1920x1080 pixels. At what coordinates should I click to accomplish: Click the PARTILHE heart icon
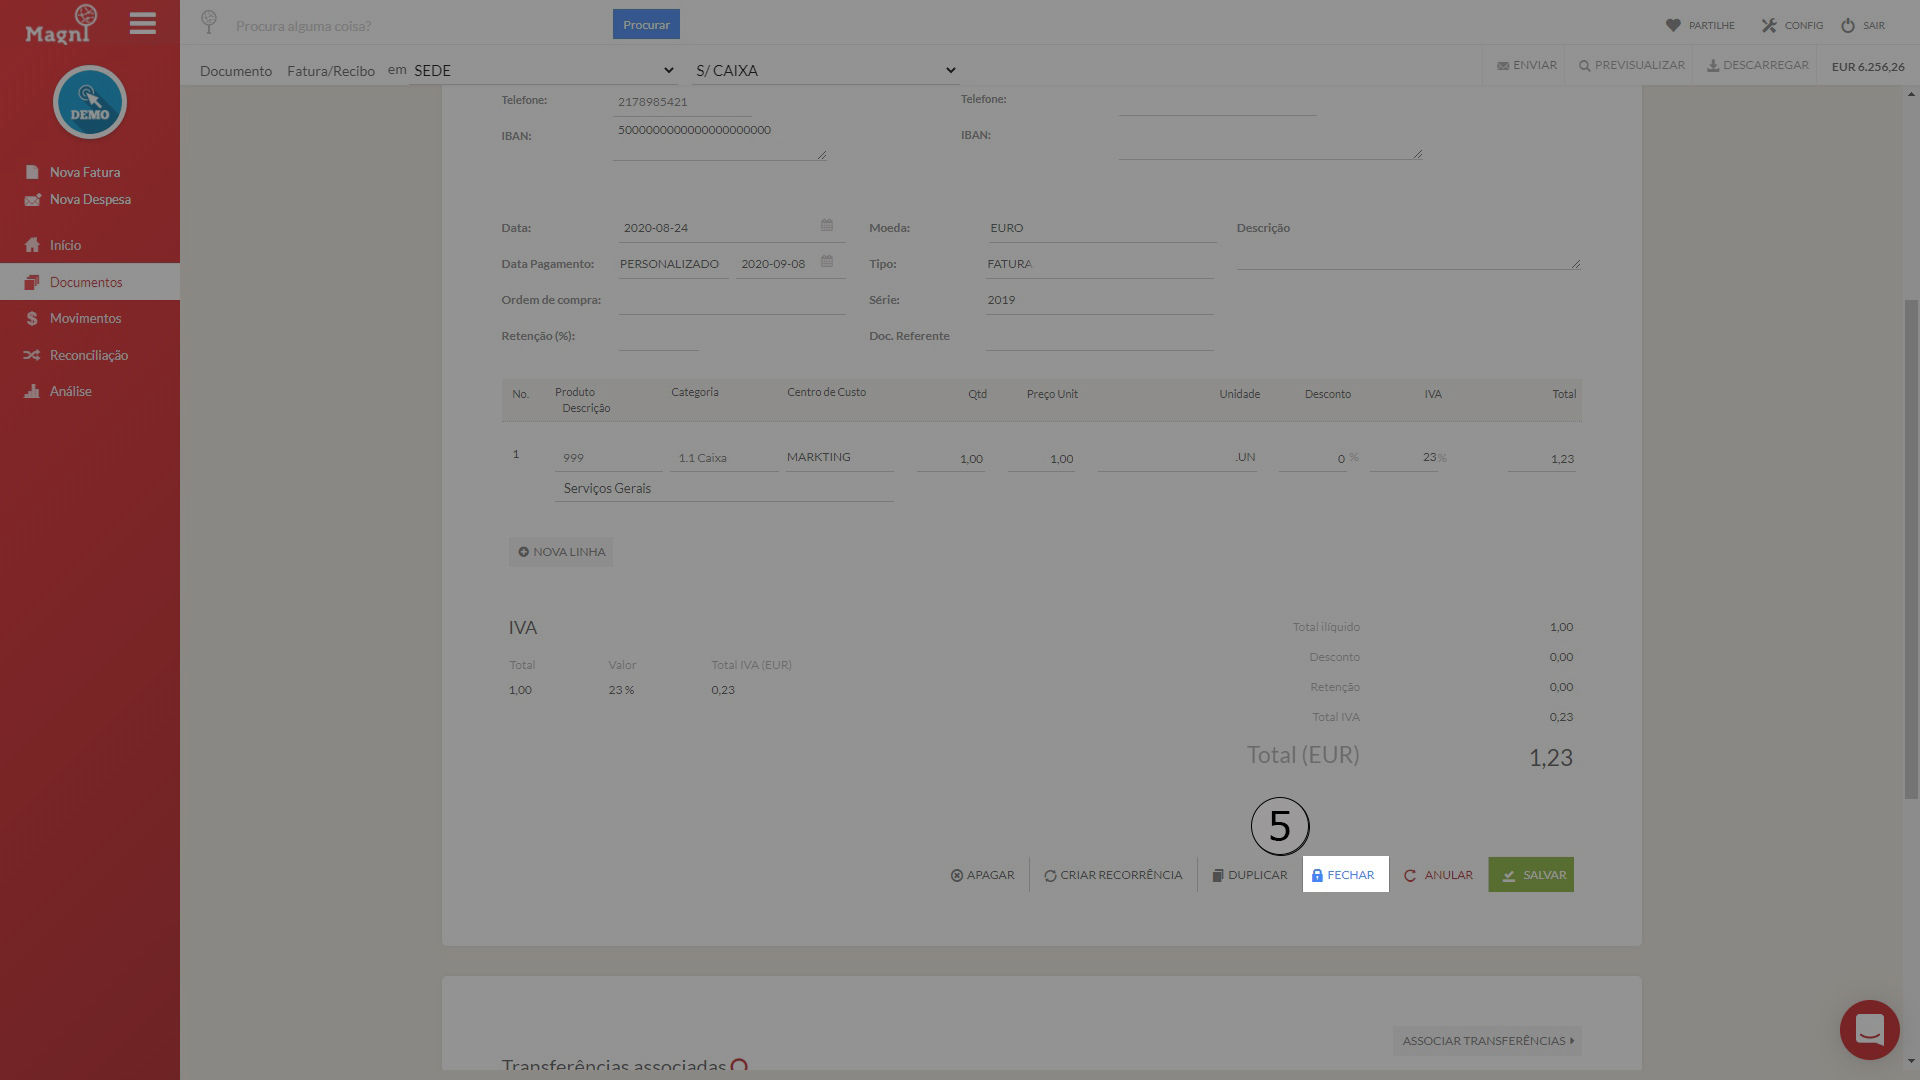point(1672,25)
